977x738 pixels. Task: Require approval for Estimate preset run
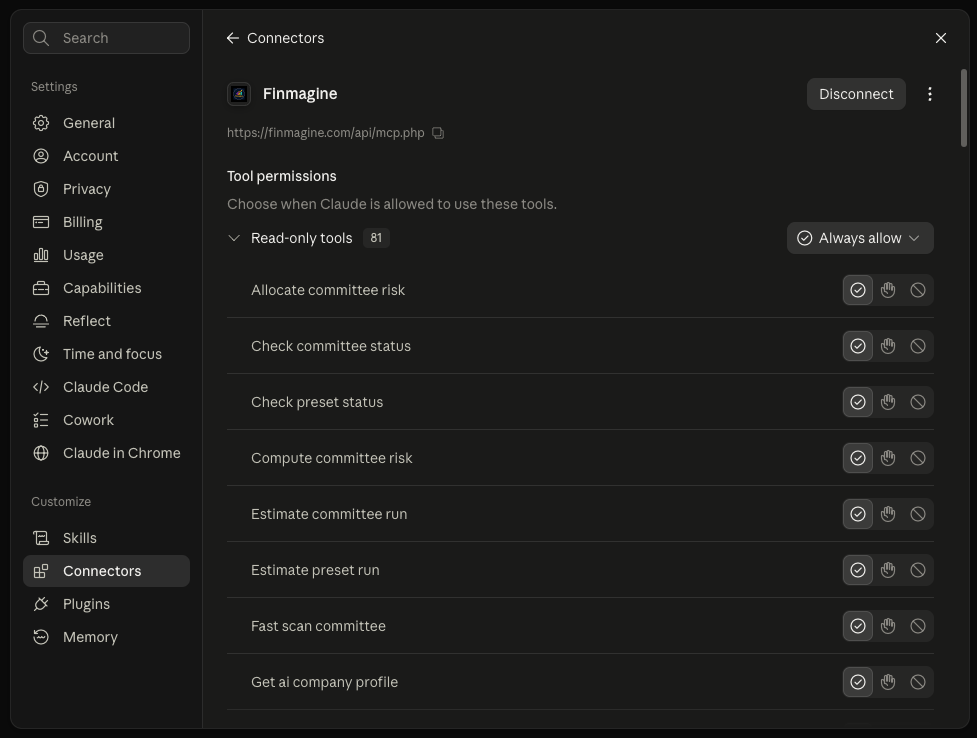coord(888,570)
